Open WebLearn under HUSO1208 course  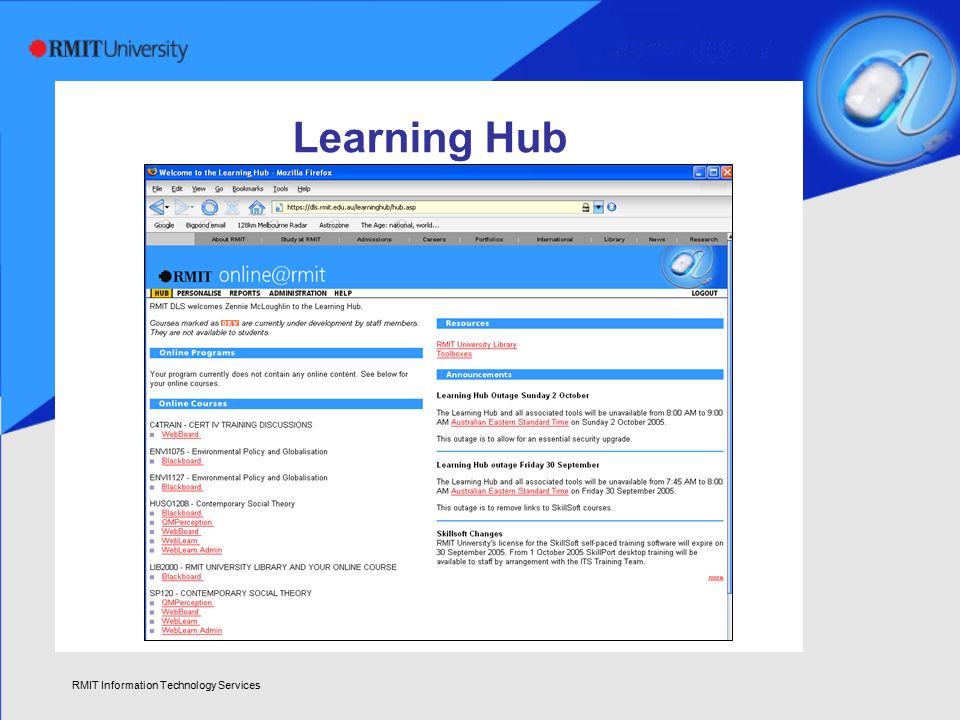click(180, 541)
